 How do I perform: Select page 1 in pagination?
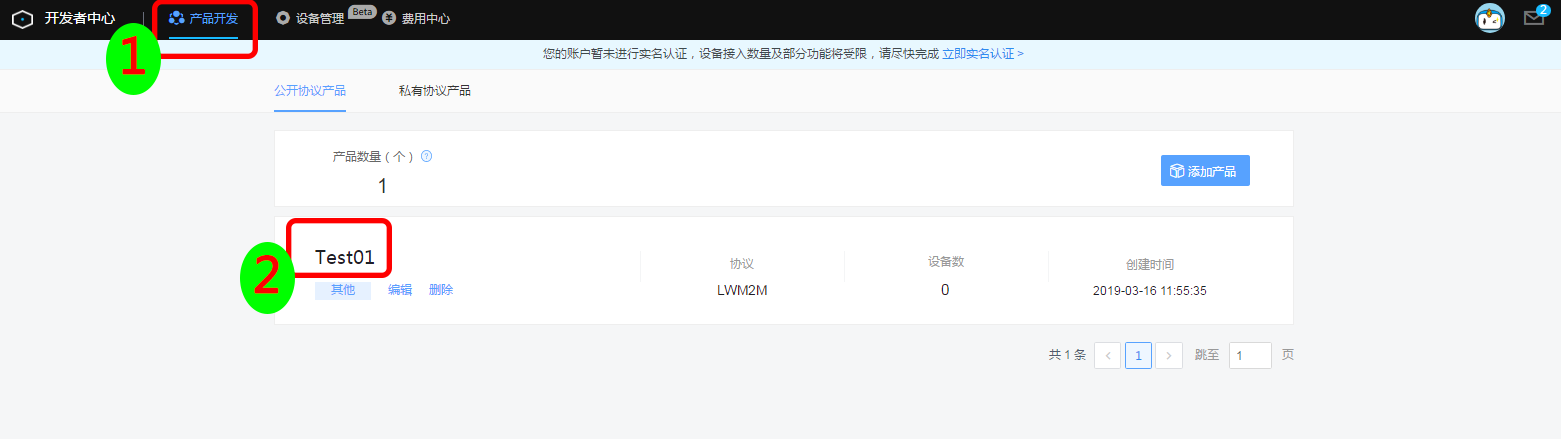click(1138, 355)
